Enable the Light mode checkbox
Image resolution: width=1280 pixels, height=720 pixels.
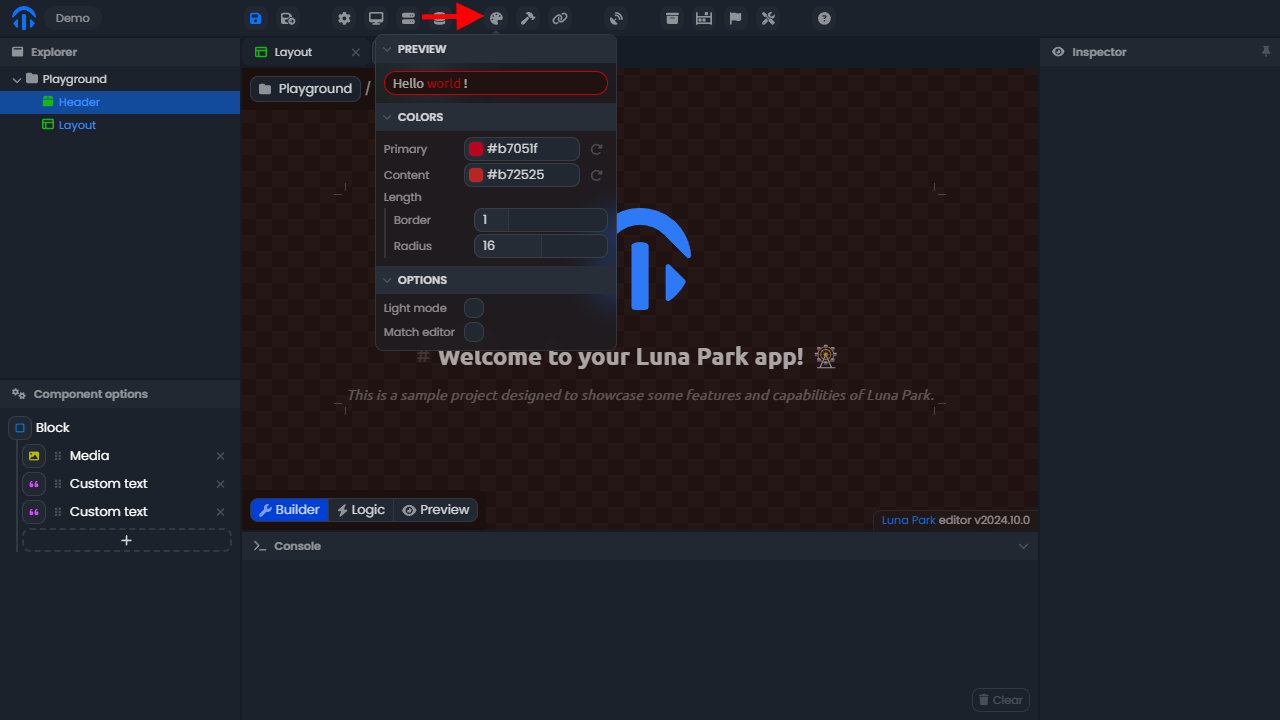point(474,308)
